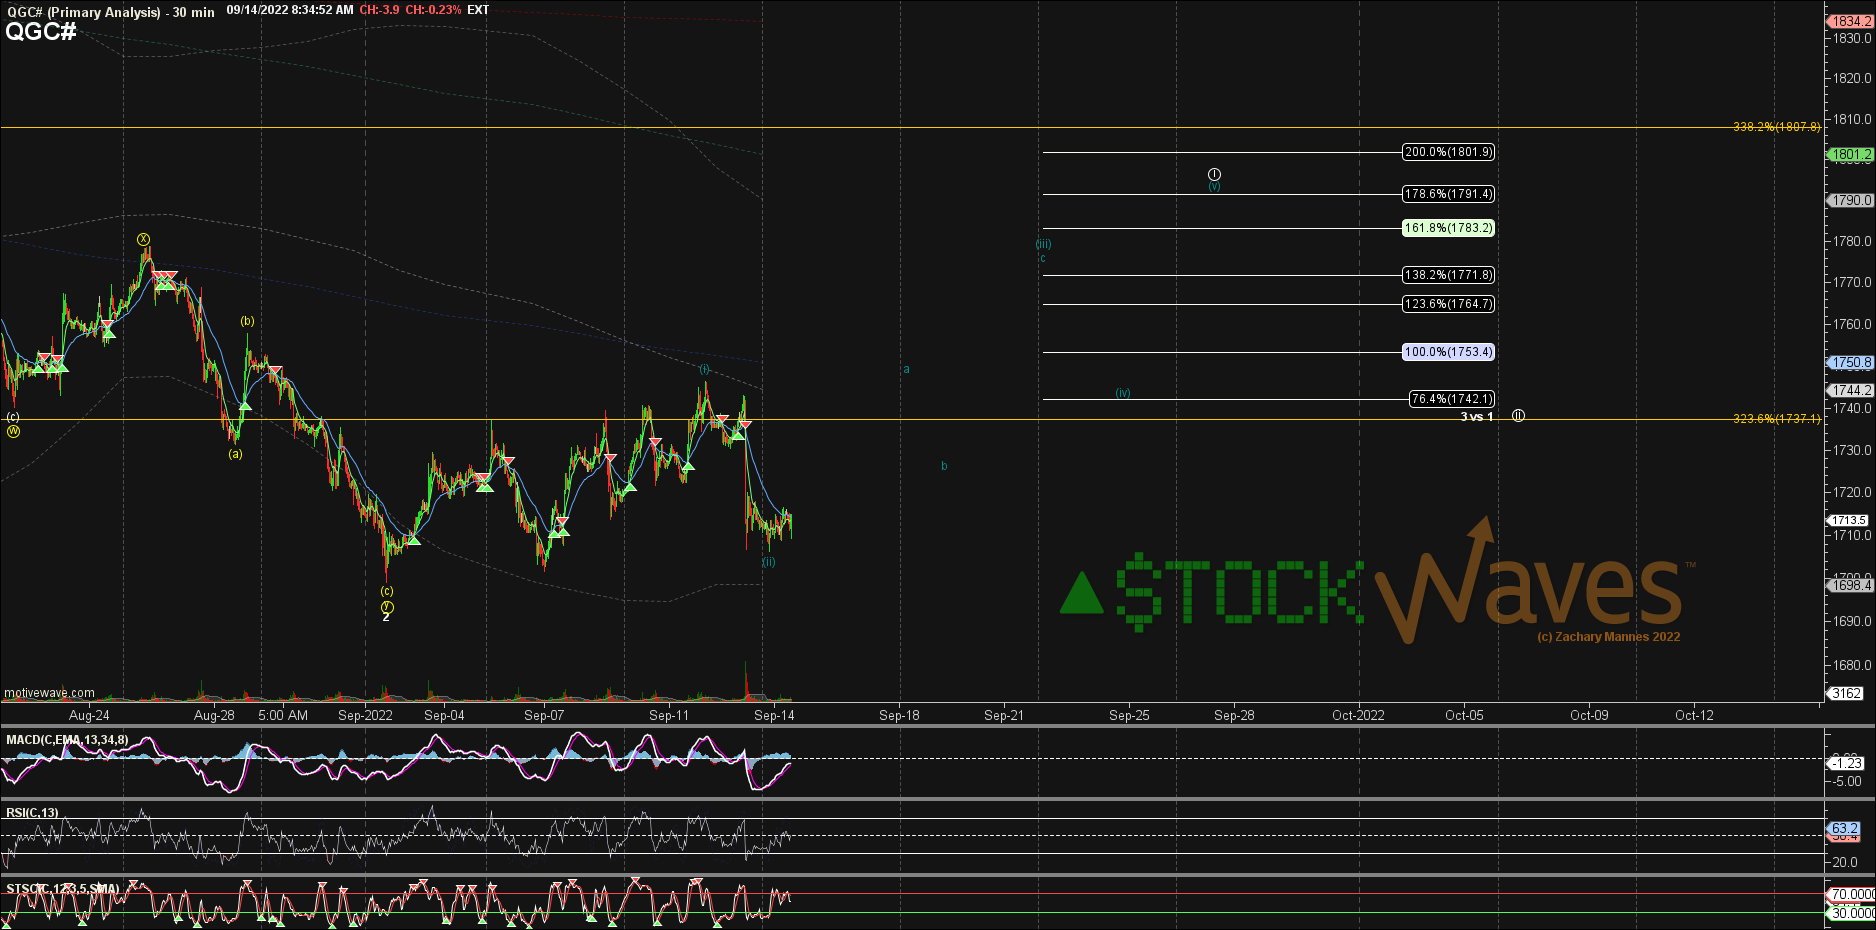This screenshot has height=930, width=1876.
Task: Click the Sep-2022 time axis label
Action: 365,715
